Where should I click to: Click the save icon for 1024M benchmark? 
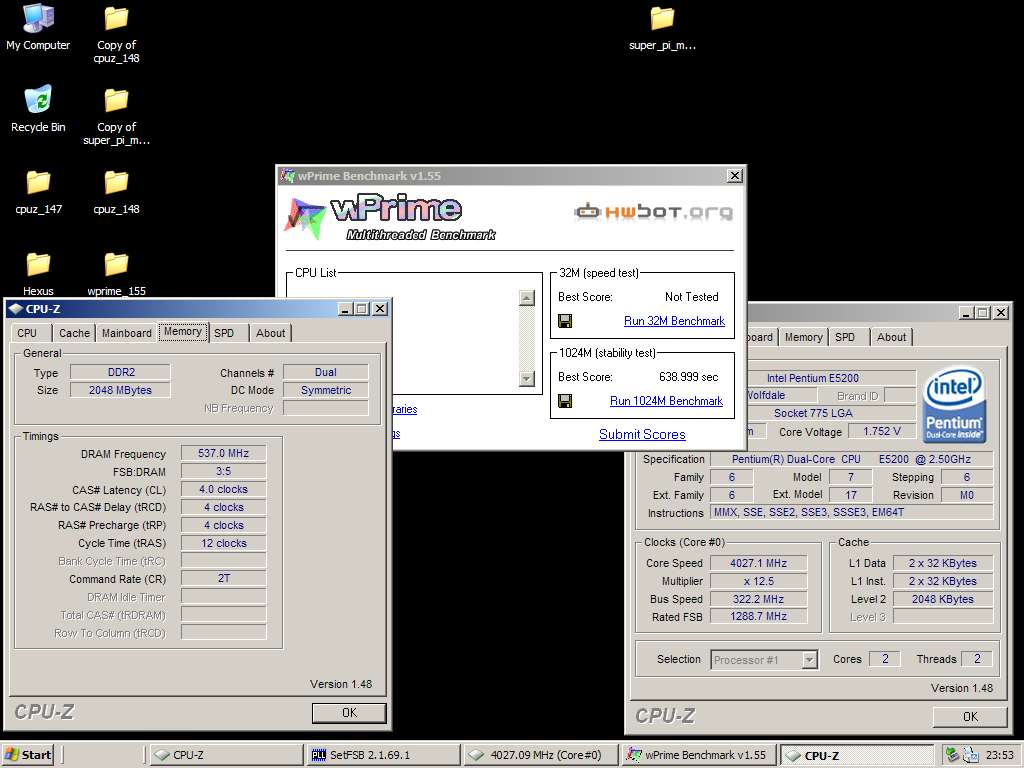tap(565, 400)
